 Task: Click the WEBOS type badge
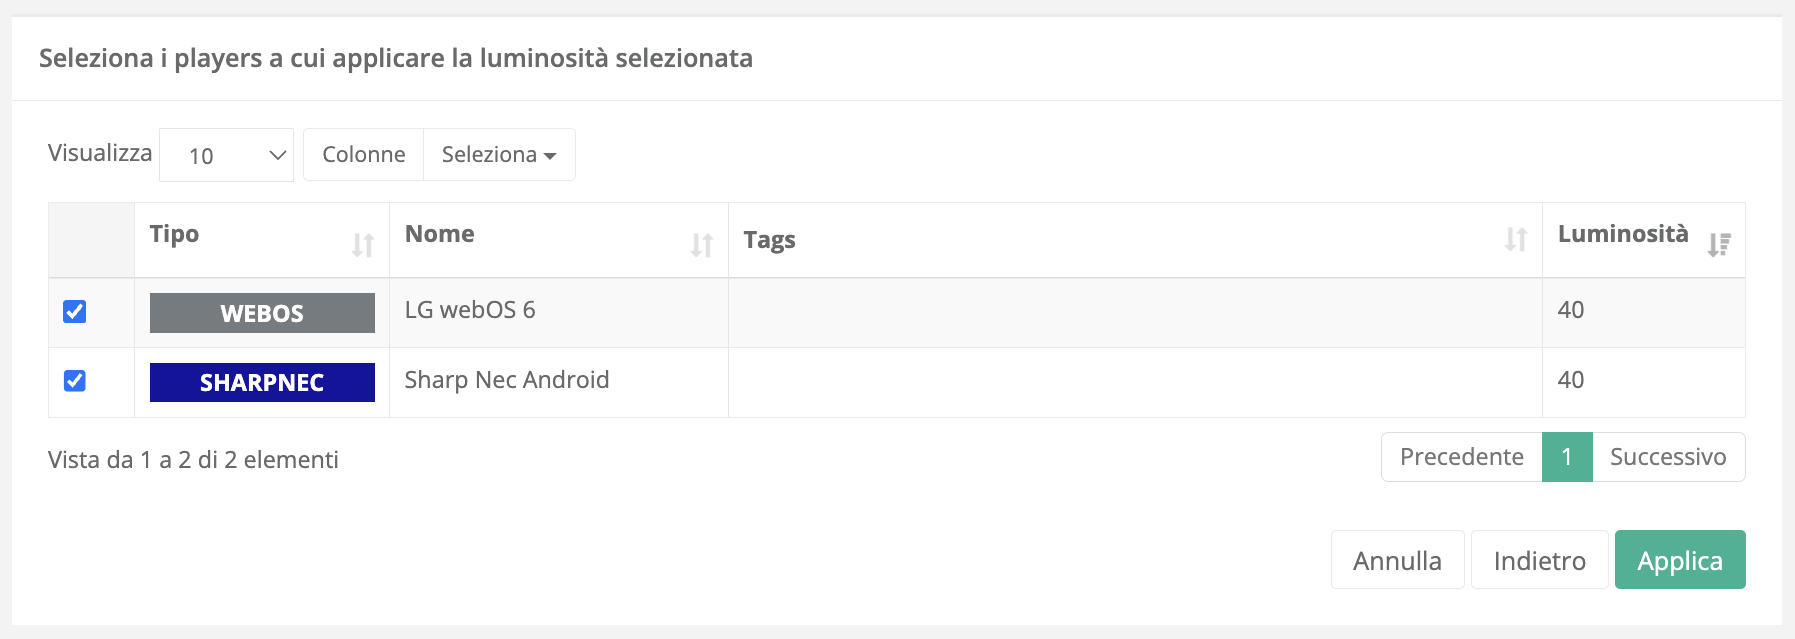(262, 313)
